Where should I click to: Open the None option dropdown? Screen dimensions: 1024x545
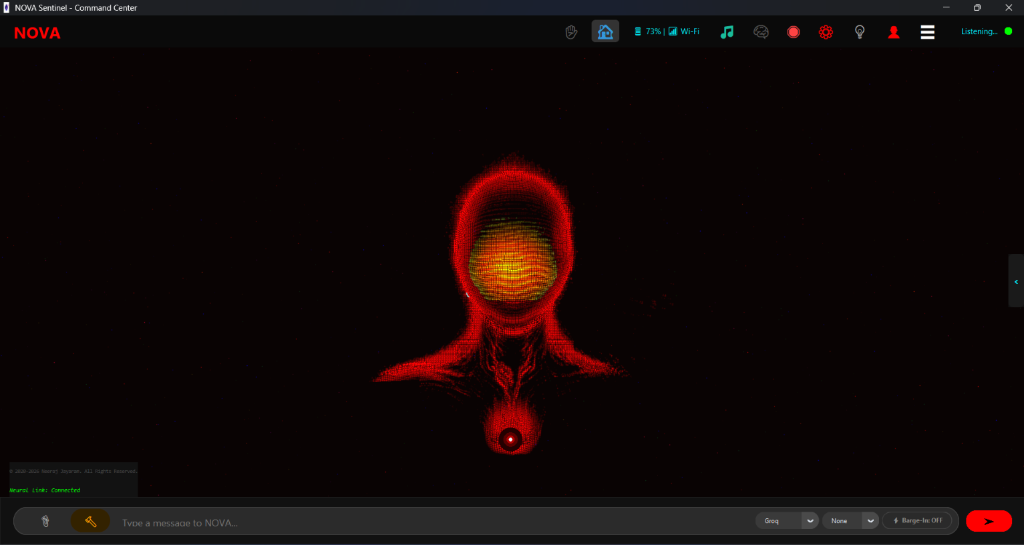[x=850, y=520]
